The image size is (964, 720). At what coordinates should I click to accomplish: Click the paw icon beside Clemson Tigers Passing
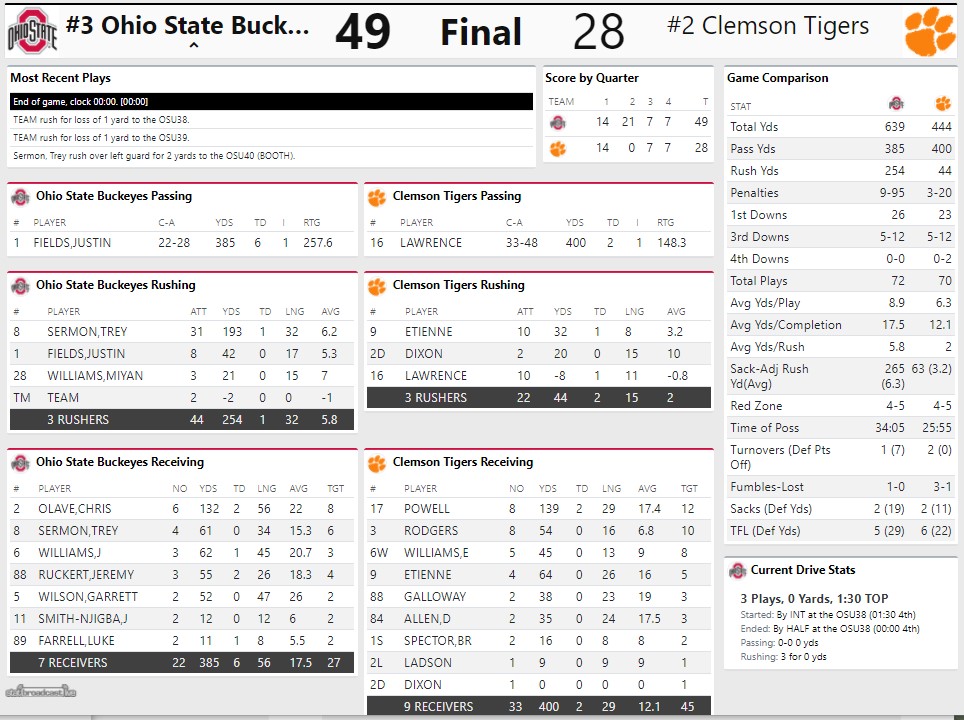[376, 197]
